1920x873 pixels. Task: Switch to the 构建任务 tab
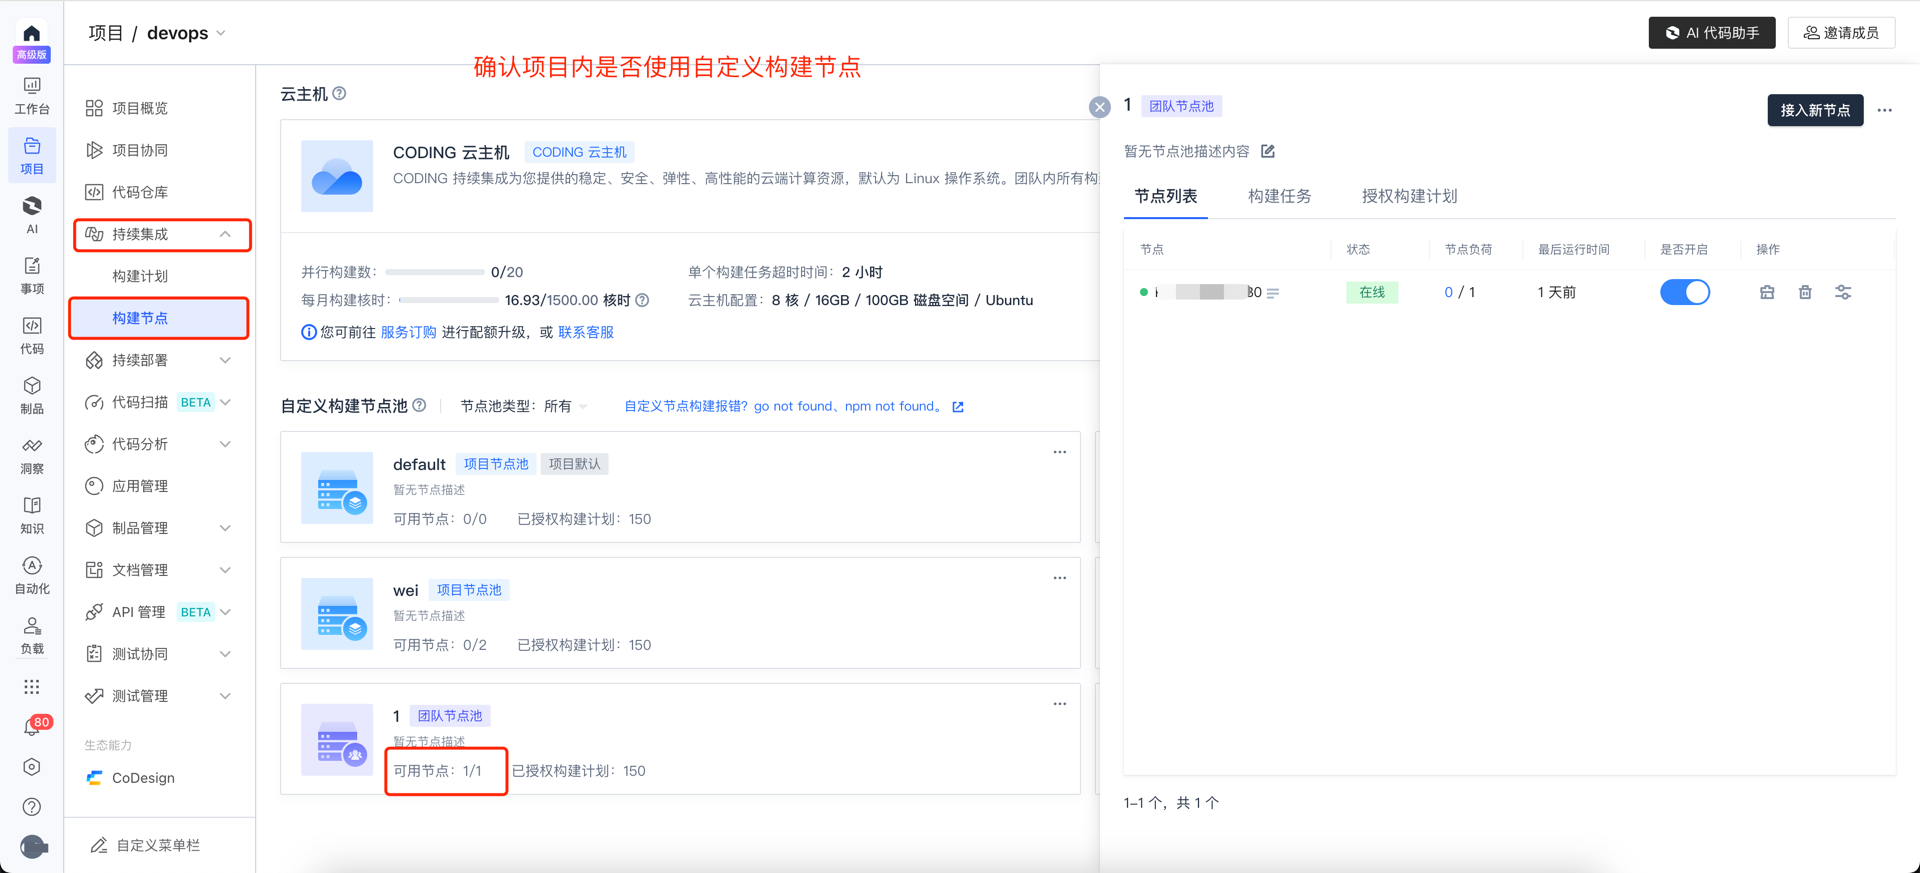(1279, 196)
